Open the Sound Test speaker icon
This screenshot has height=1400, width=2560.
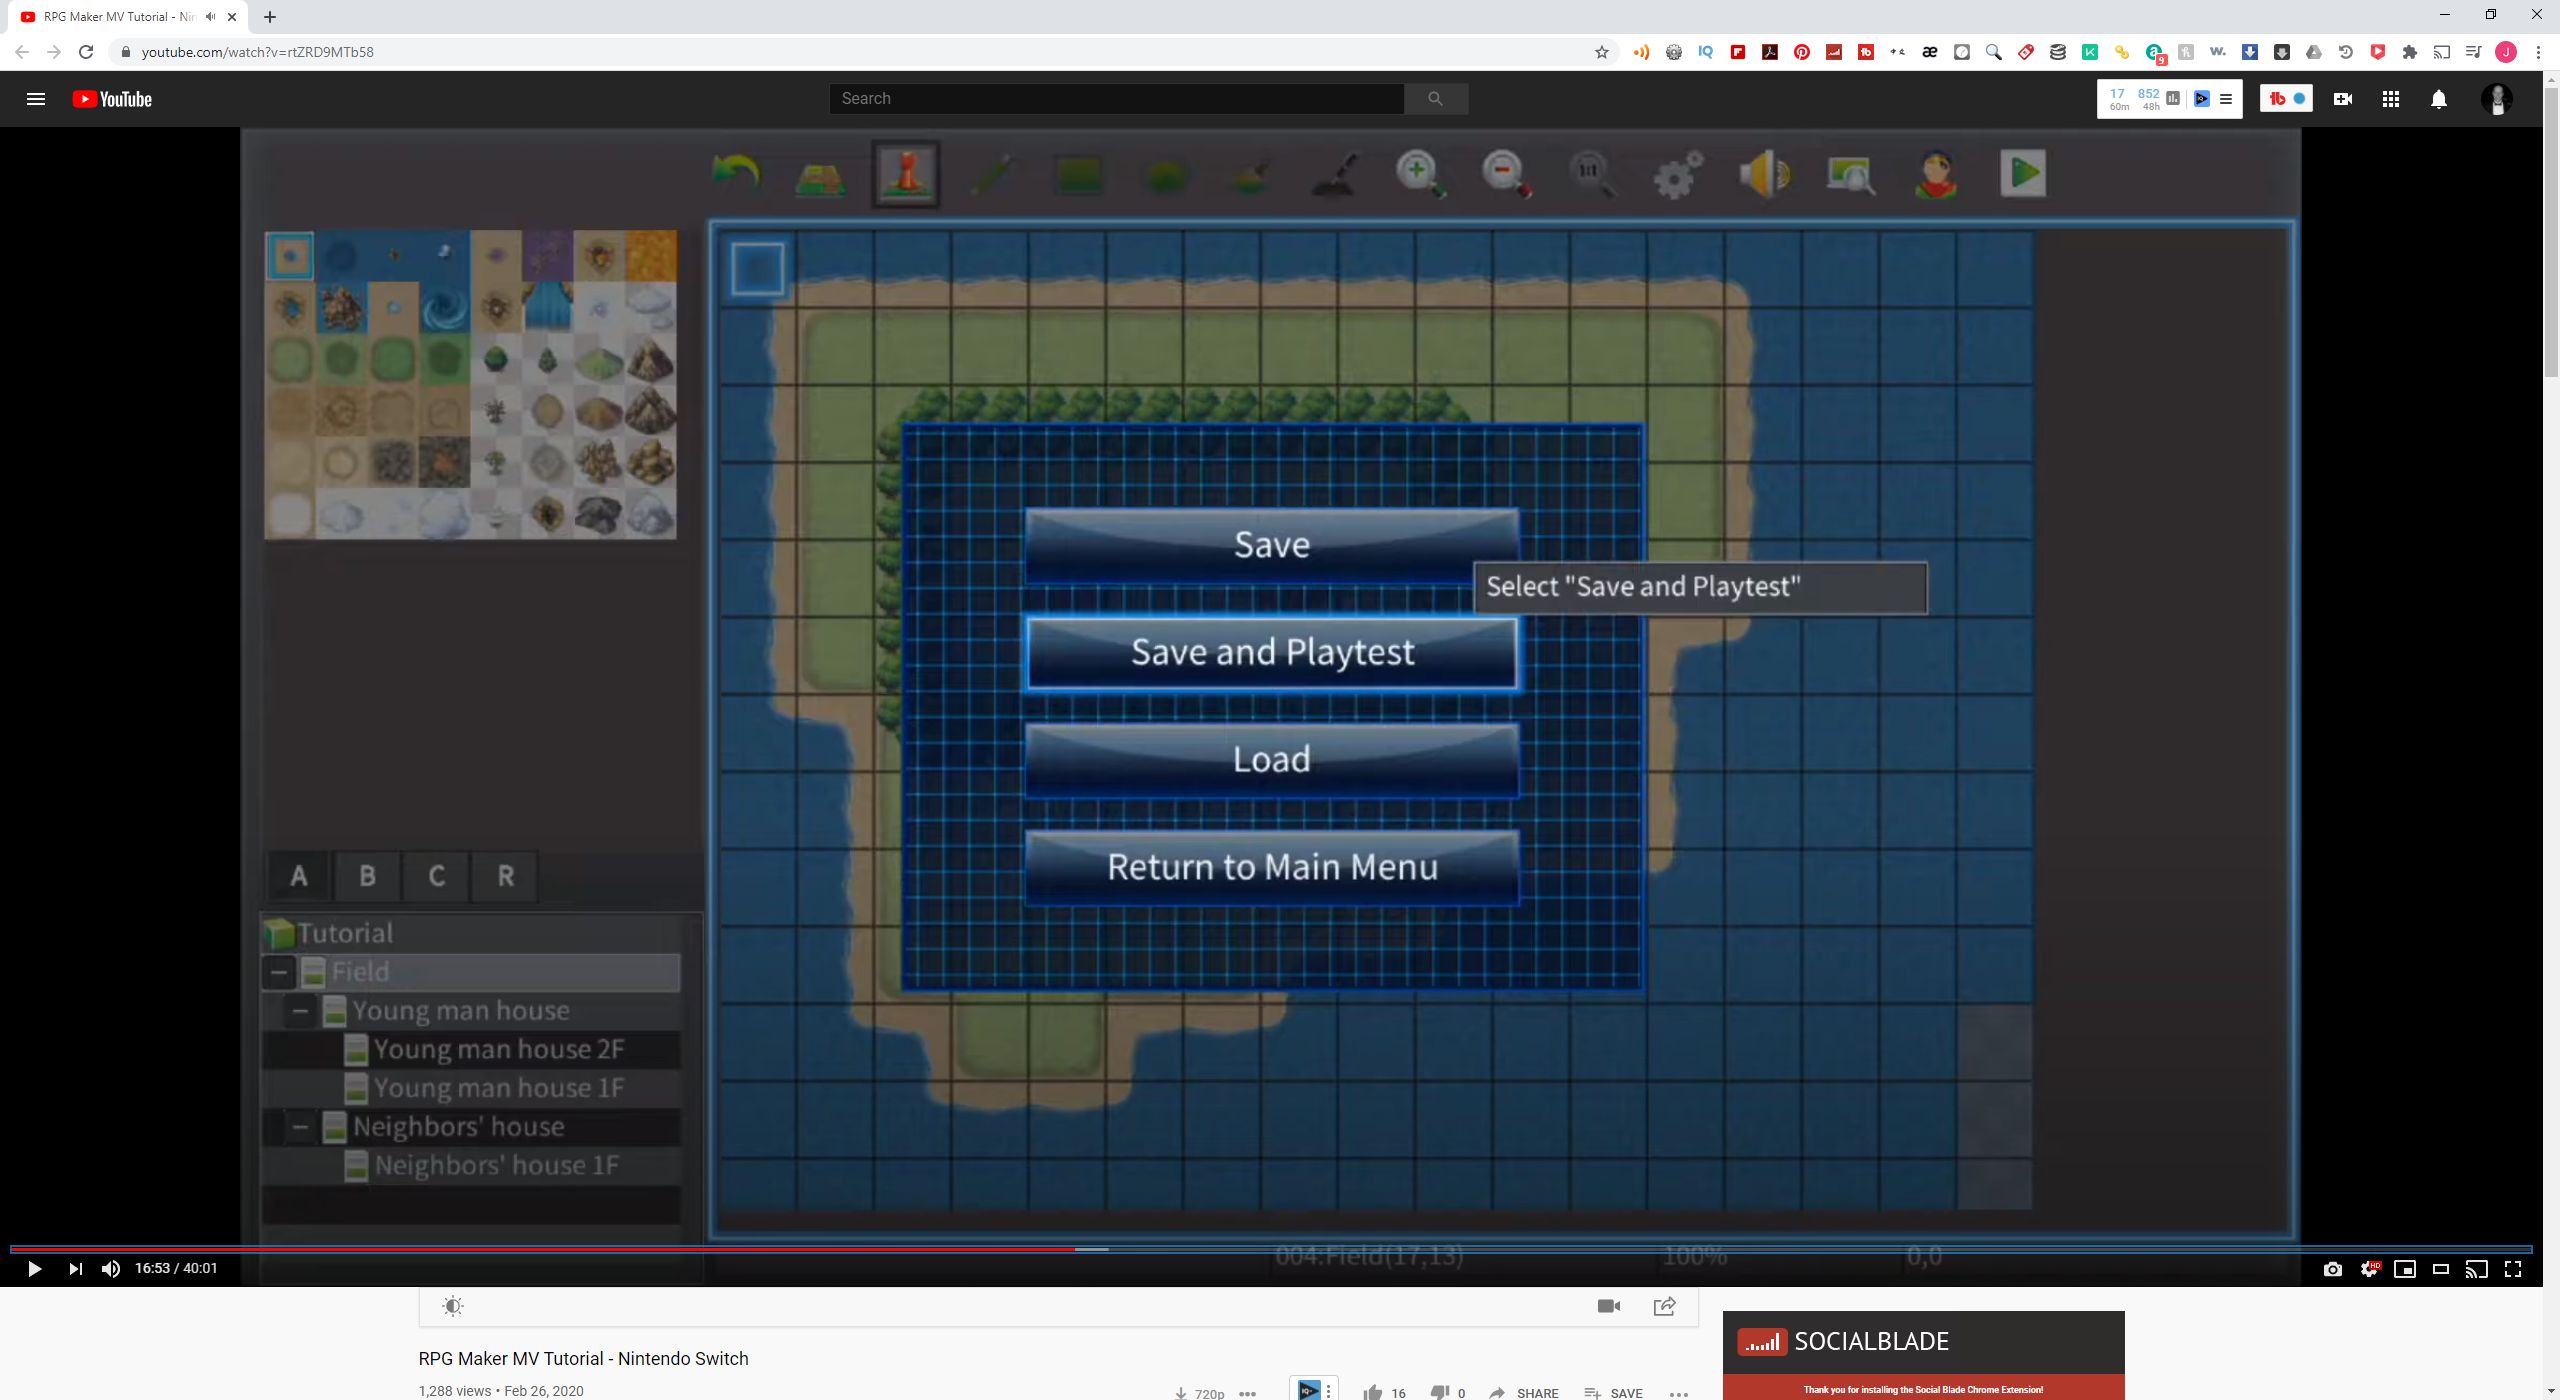(1764, 174)
